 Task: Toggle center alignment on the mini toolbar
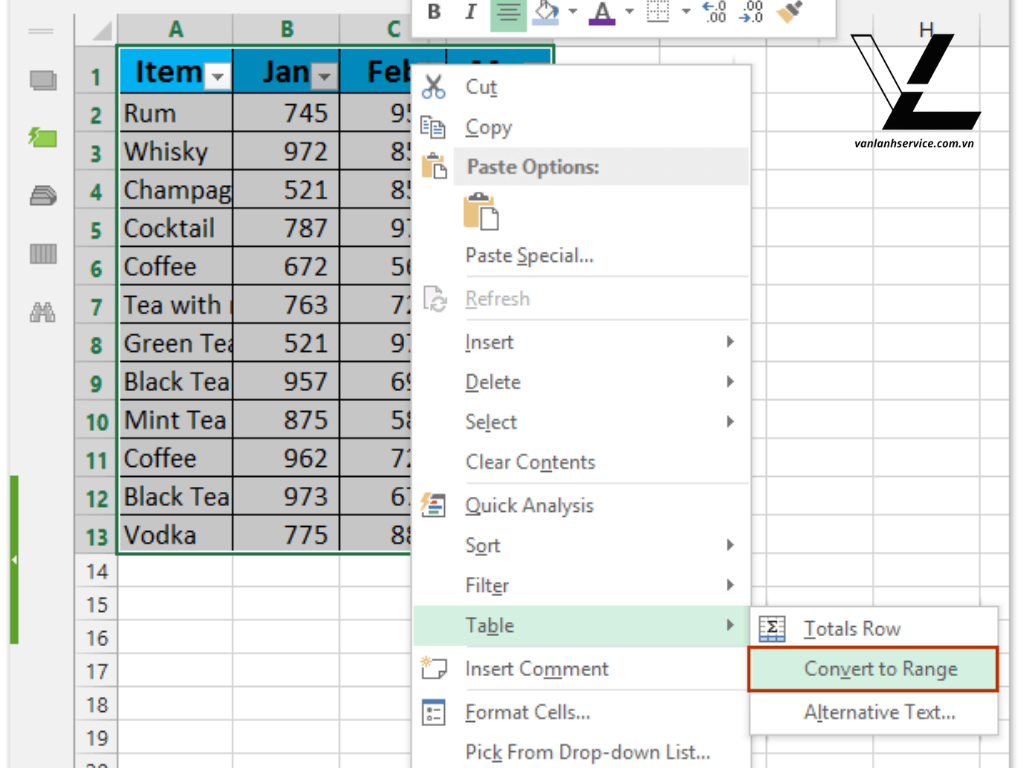click(x=506, y=13)
